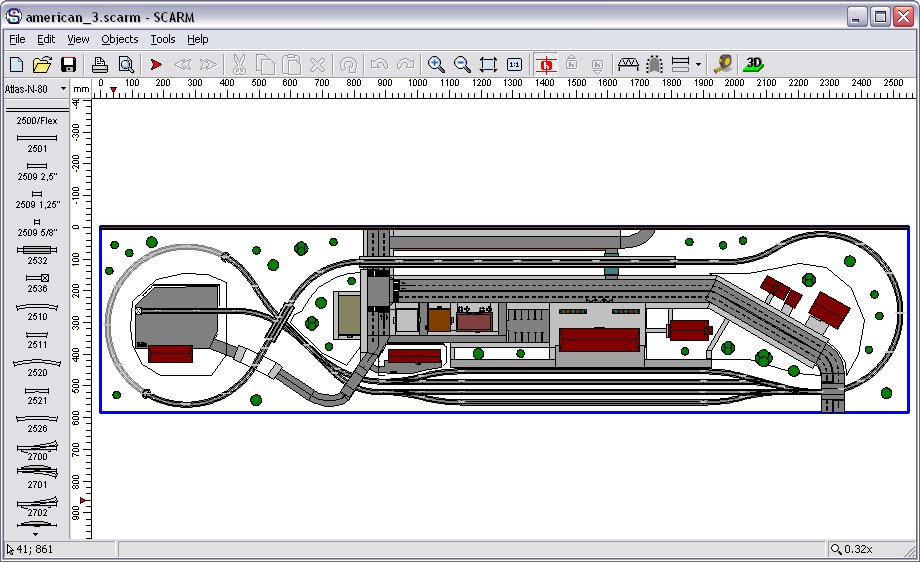Open Print Preview icon
Viewport: 920px width, 562px height.
click(126, 64)
